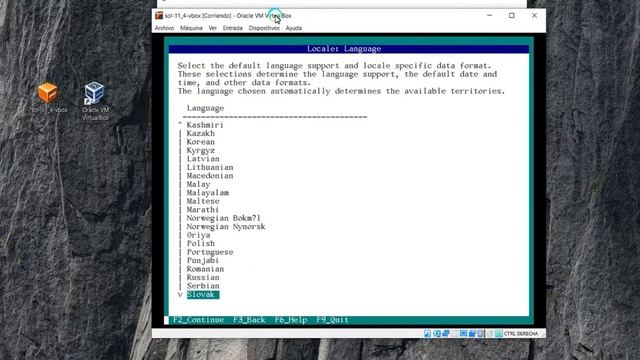Viewport: 640px width, 360px height.
Task: Select Portuguese in the language list
Action: 210,252
